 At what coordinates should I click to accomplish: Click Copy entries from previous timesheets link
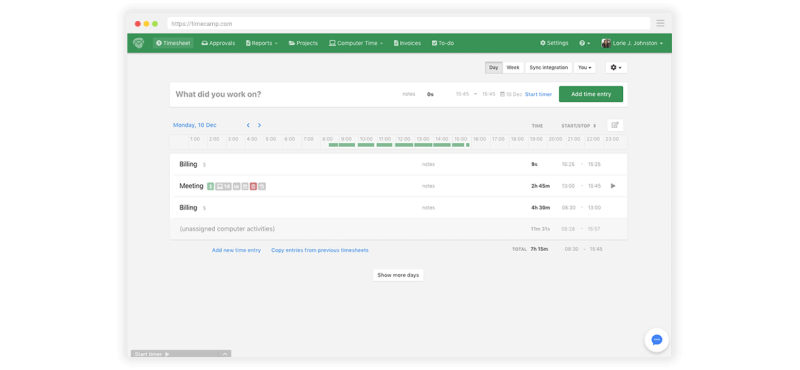[x=320, y=250]
